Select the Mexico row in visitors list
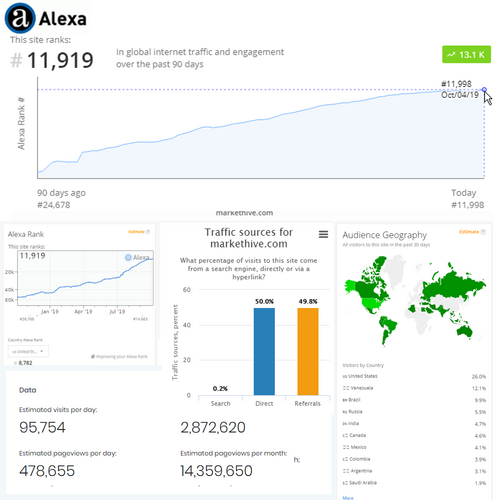The height and width of the screenshot is (500, 500). coord(414,447)
